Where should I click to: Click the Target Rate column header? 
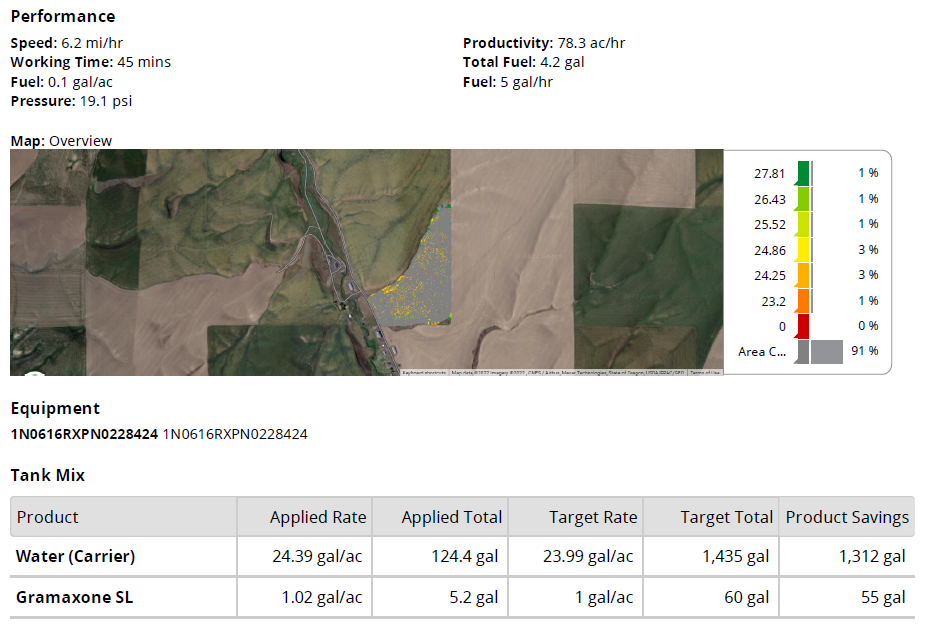coord(576,517)
